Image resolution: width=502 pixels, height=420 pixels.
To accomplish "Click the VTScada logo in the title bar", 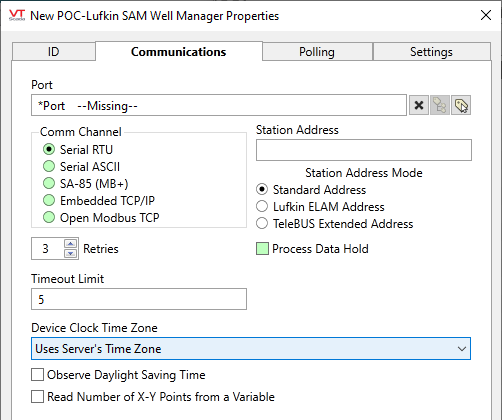I will [17, 15].
